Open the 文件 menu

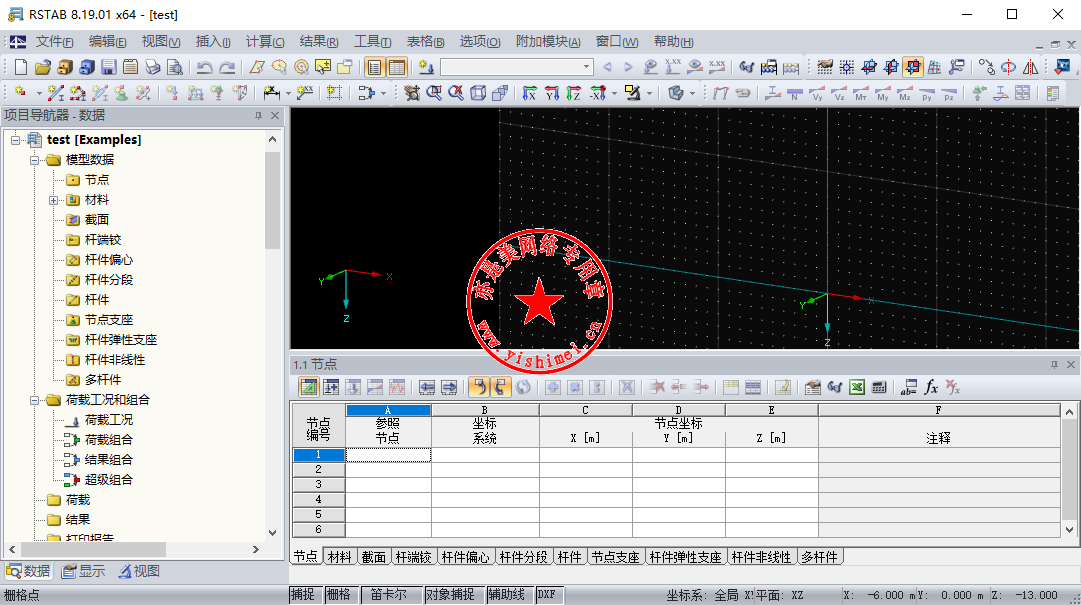(54, 42)
